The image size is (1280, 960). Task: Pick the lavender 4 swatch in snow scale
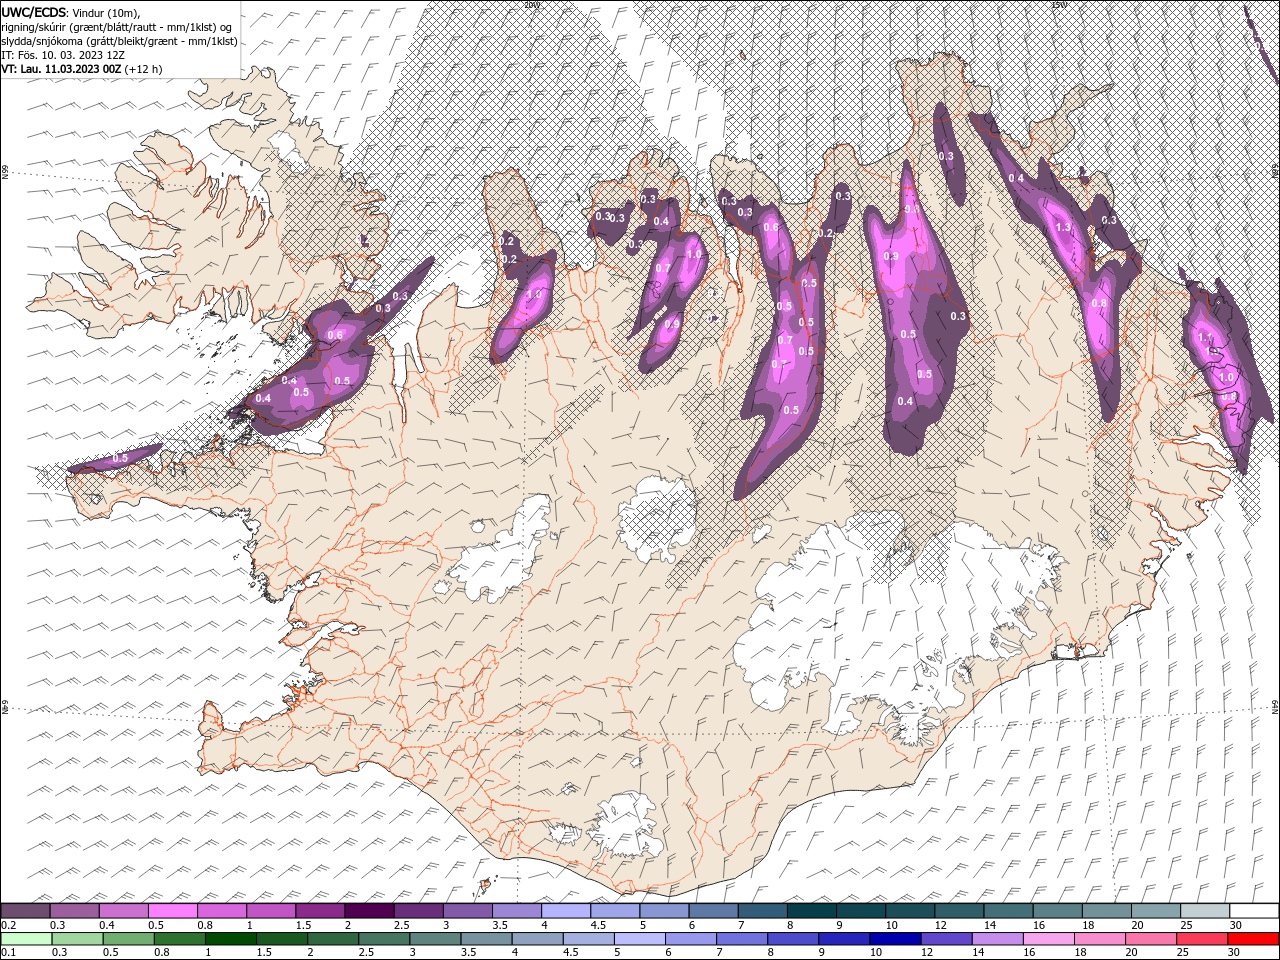point(565,911)
